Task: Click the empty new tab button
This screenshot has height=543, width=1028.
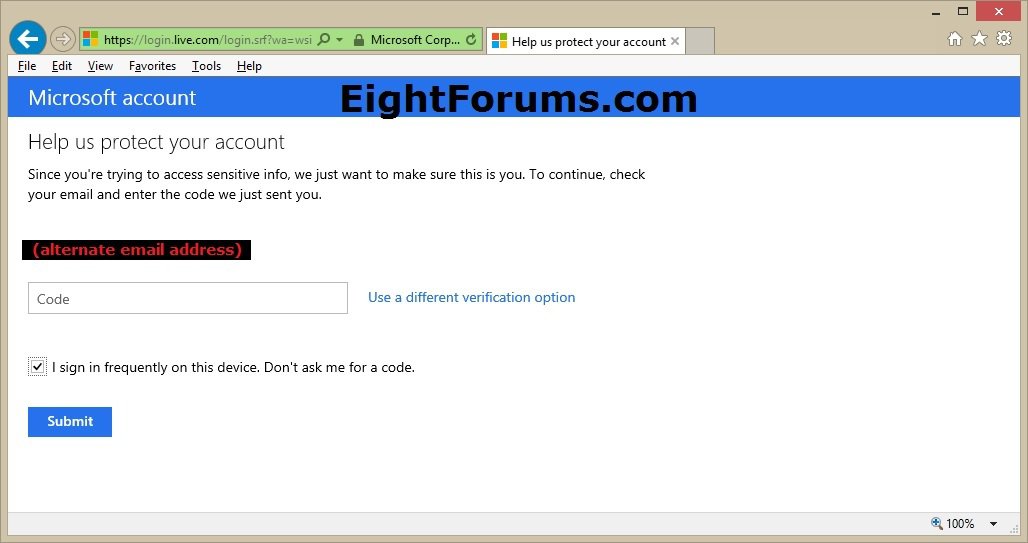Action: tap(700, 41)
